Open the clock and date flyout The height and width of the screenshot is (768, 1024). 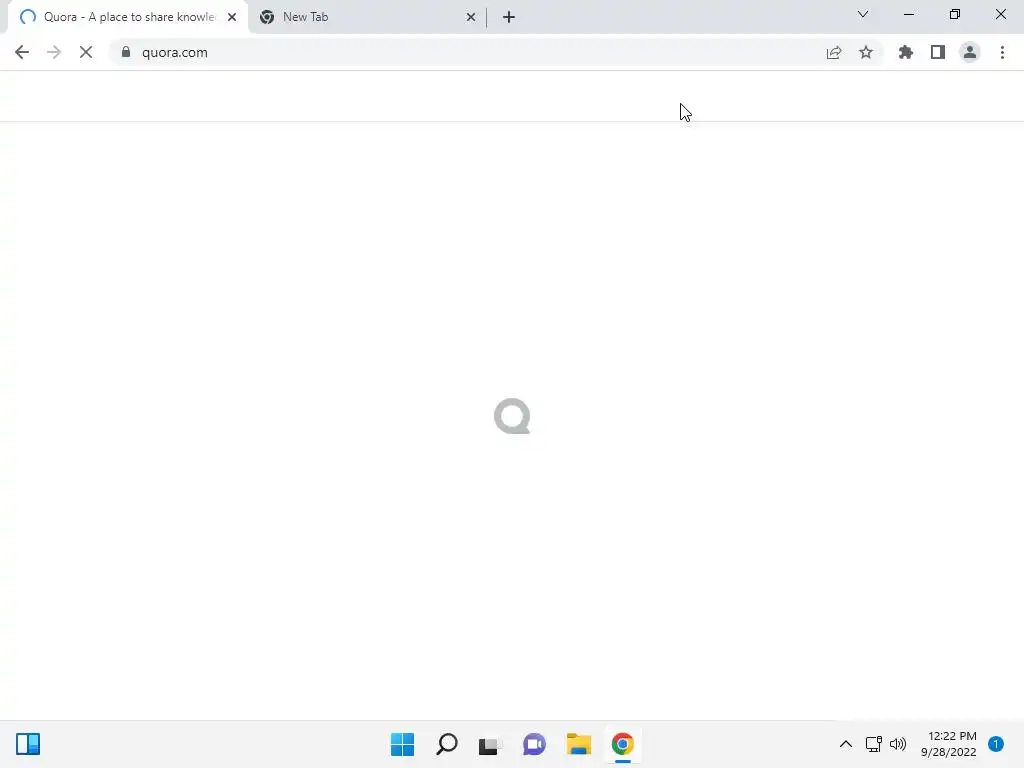click(x=949, y=744)
